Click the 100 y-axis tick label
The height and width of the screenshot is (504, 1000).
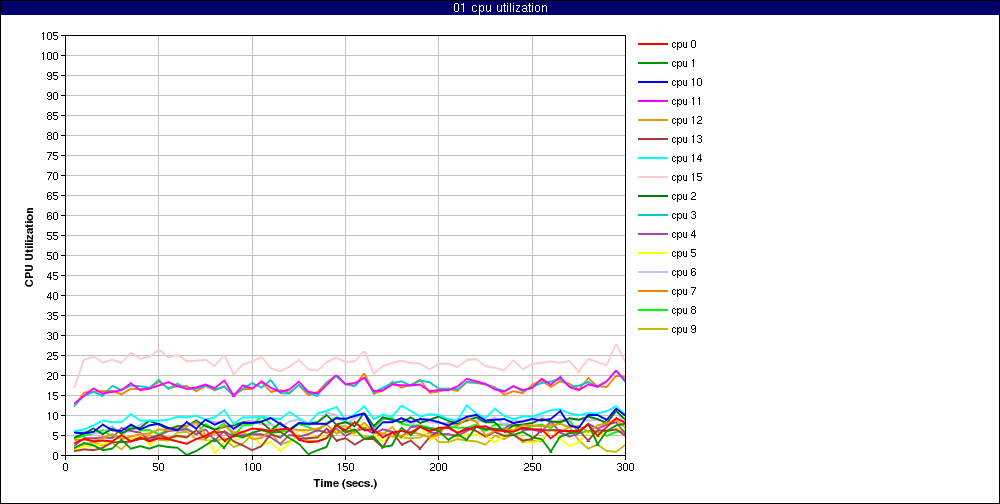[52, 56]
